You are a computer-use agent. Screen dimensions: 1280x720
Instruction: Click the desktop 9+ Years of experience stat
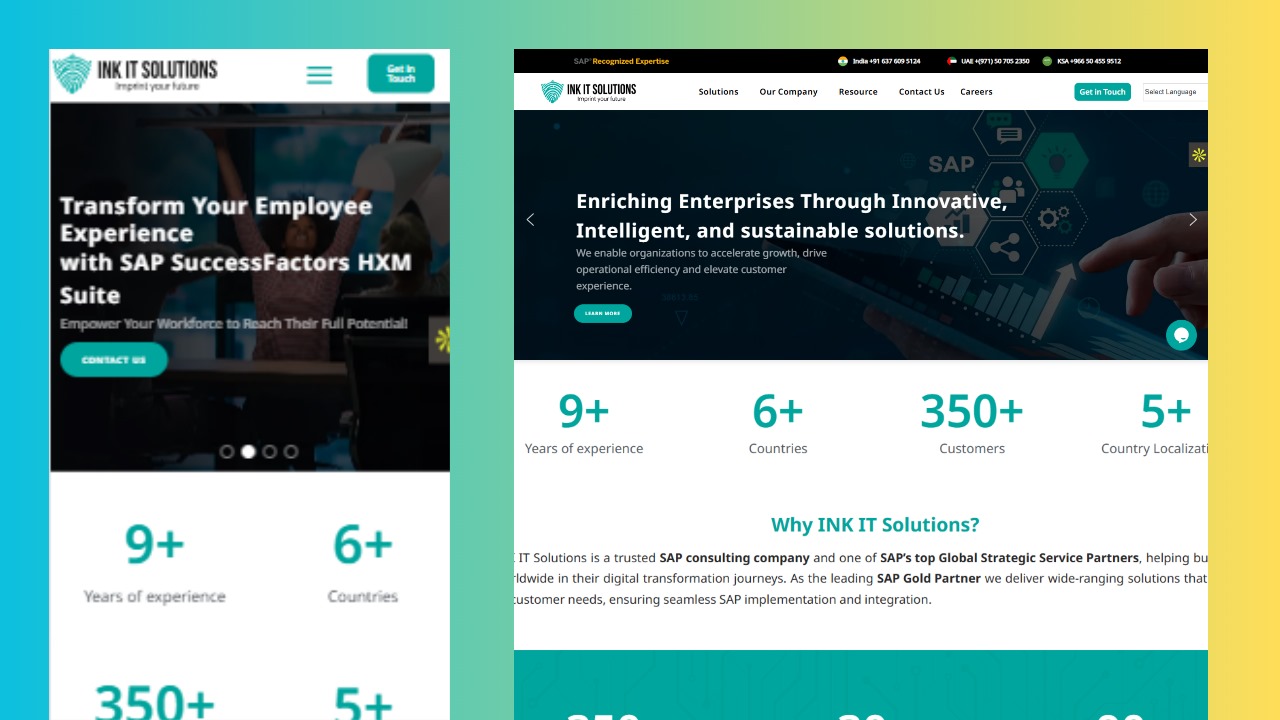tap(584, 423)
